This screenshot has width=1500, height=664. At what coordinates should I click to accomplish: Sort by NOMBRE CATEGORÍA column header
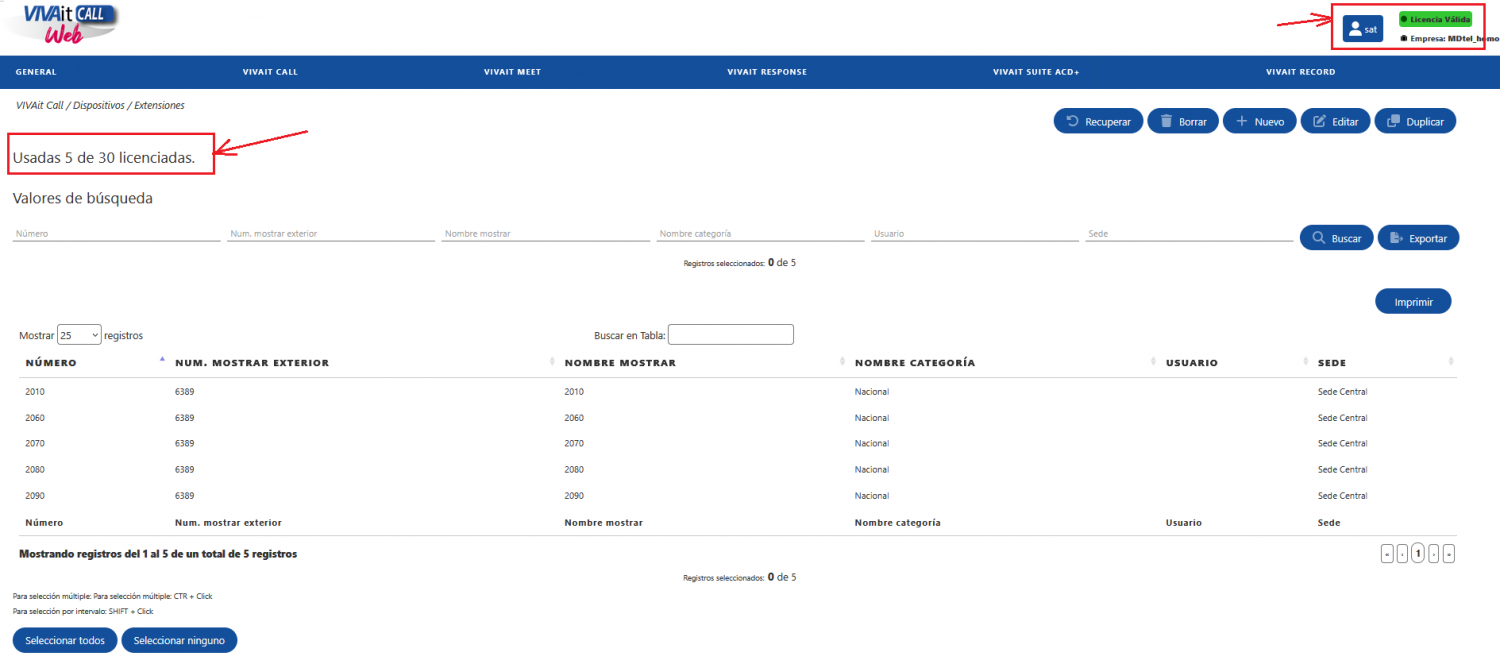pyautogui.click(x=1004, y=362)
